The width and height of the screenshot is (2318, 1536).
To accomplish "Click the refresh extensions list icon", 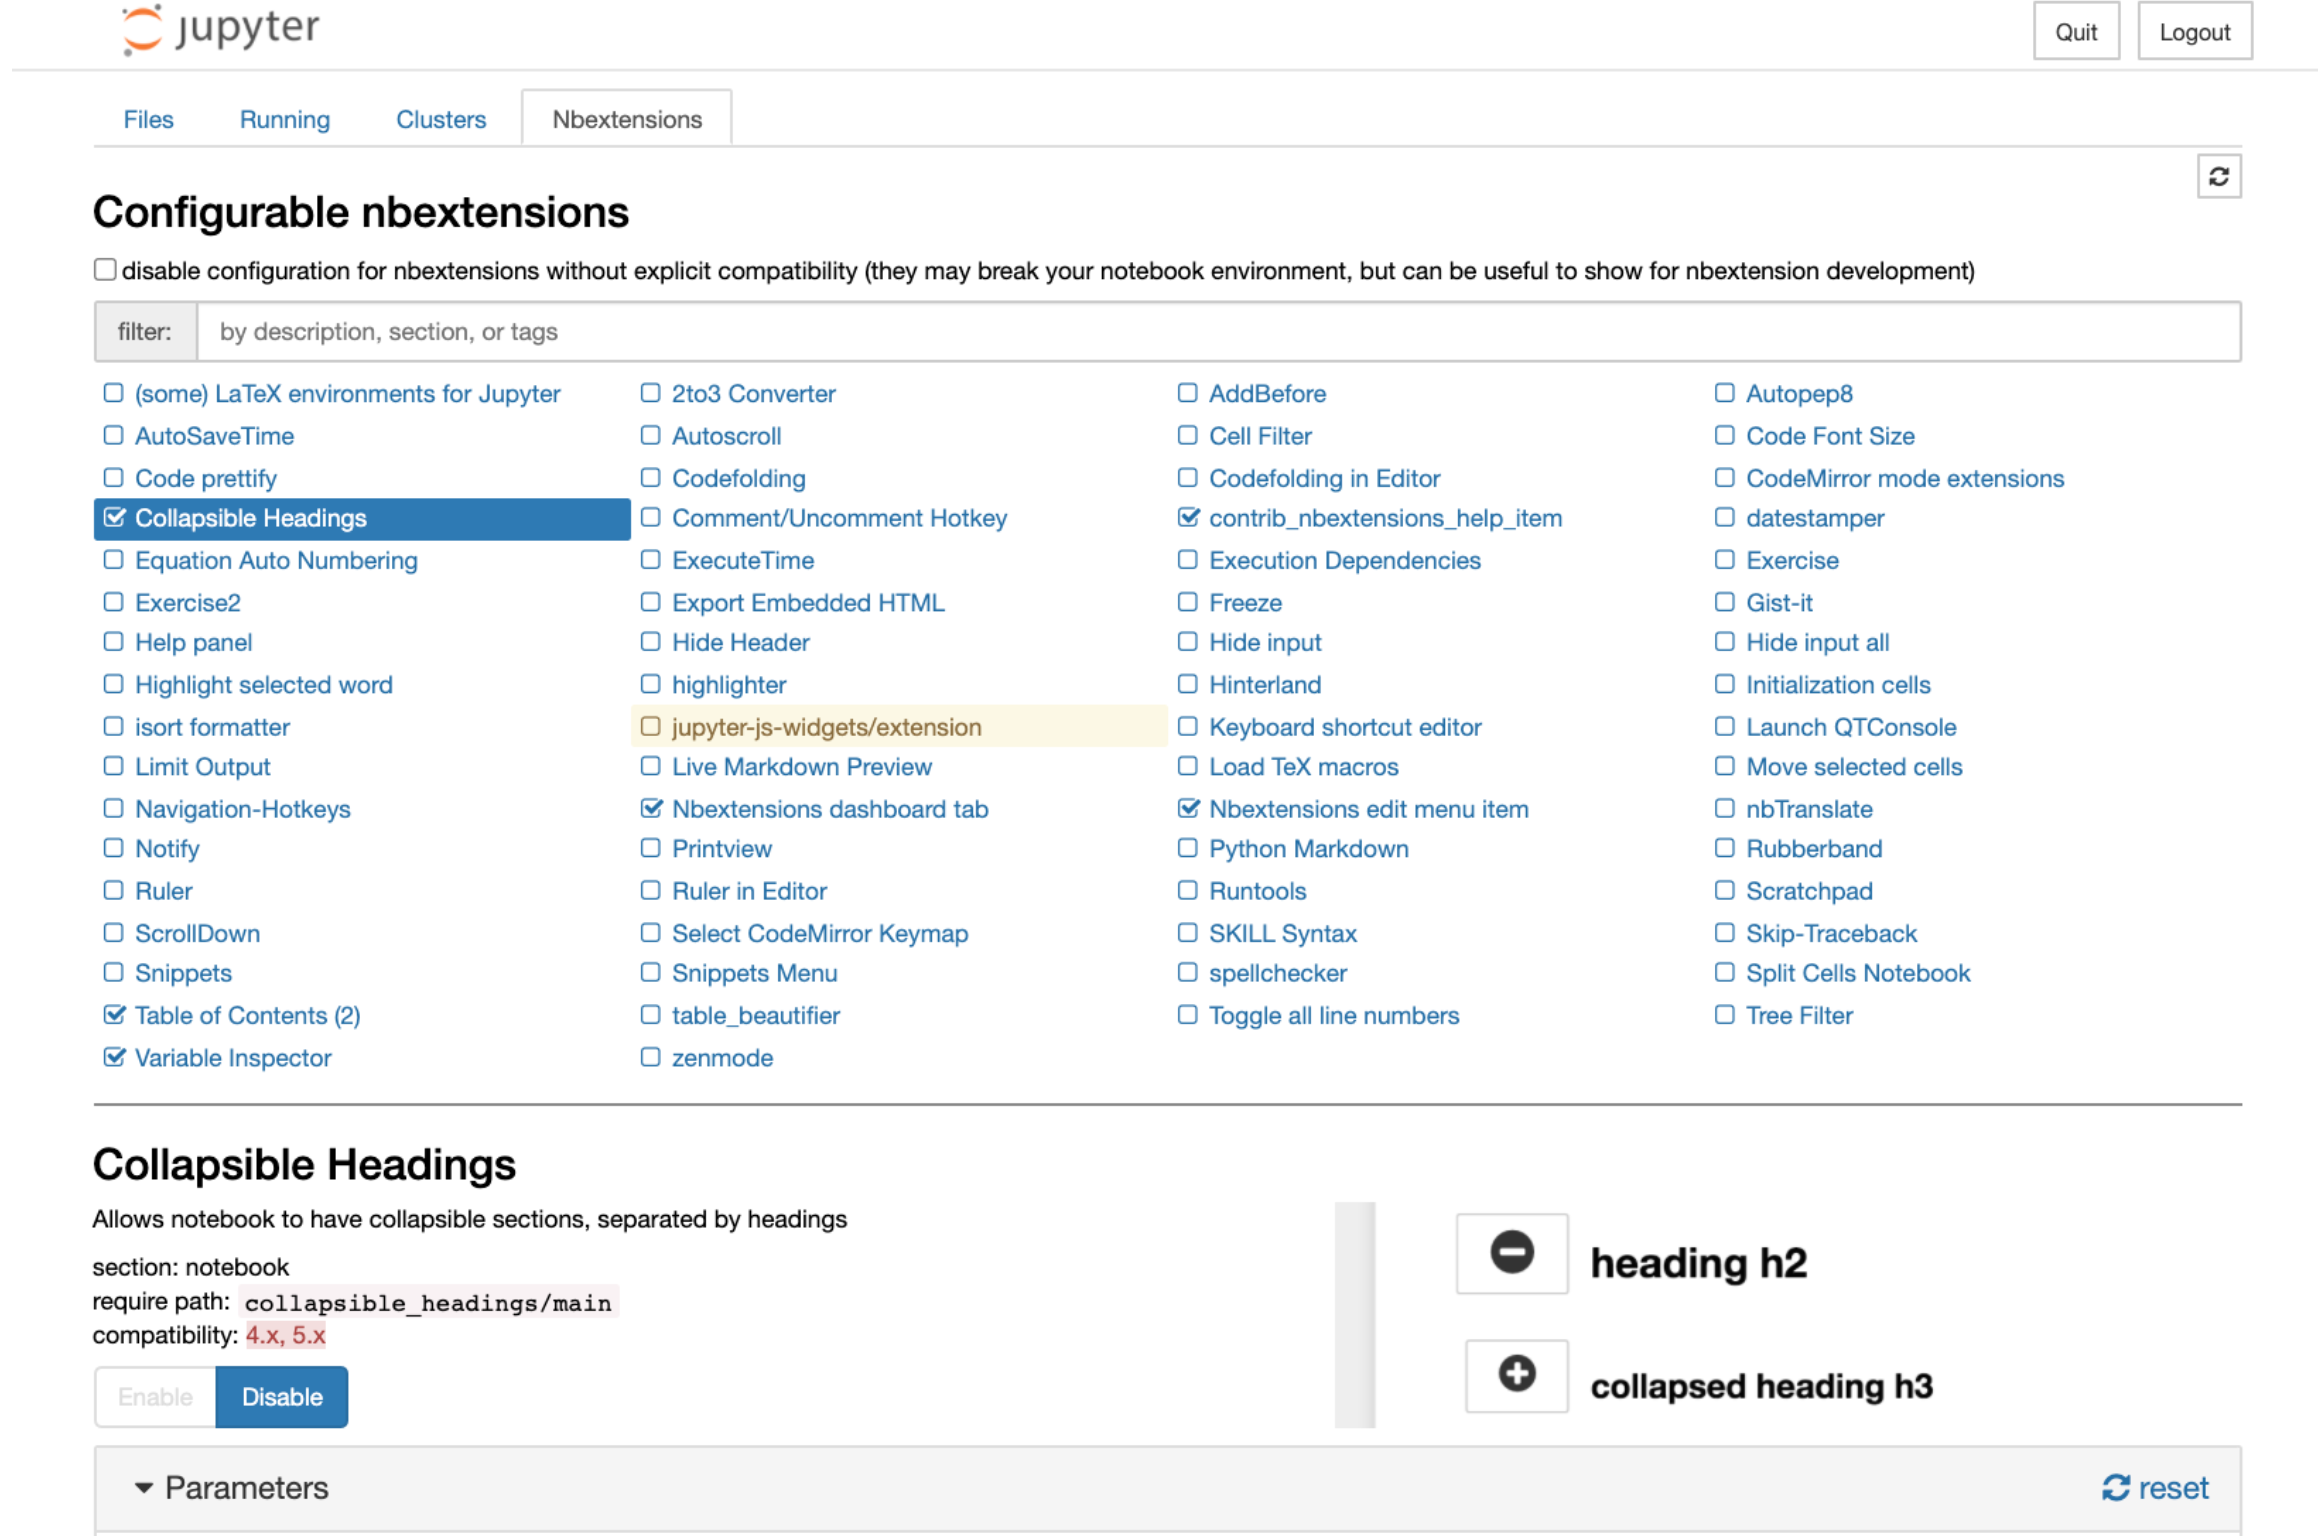I will (2218, 177).
